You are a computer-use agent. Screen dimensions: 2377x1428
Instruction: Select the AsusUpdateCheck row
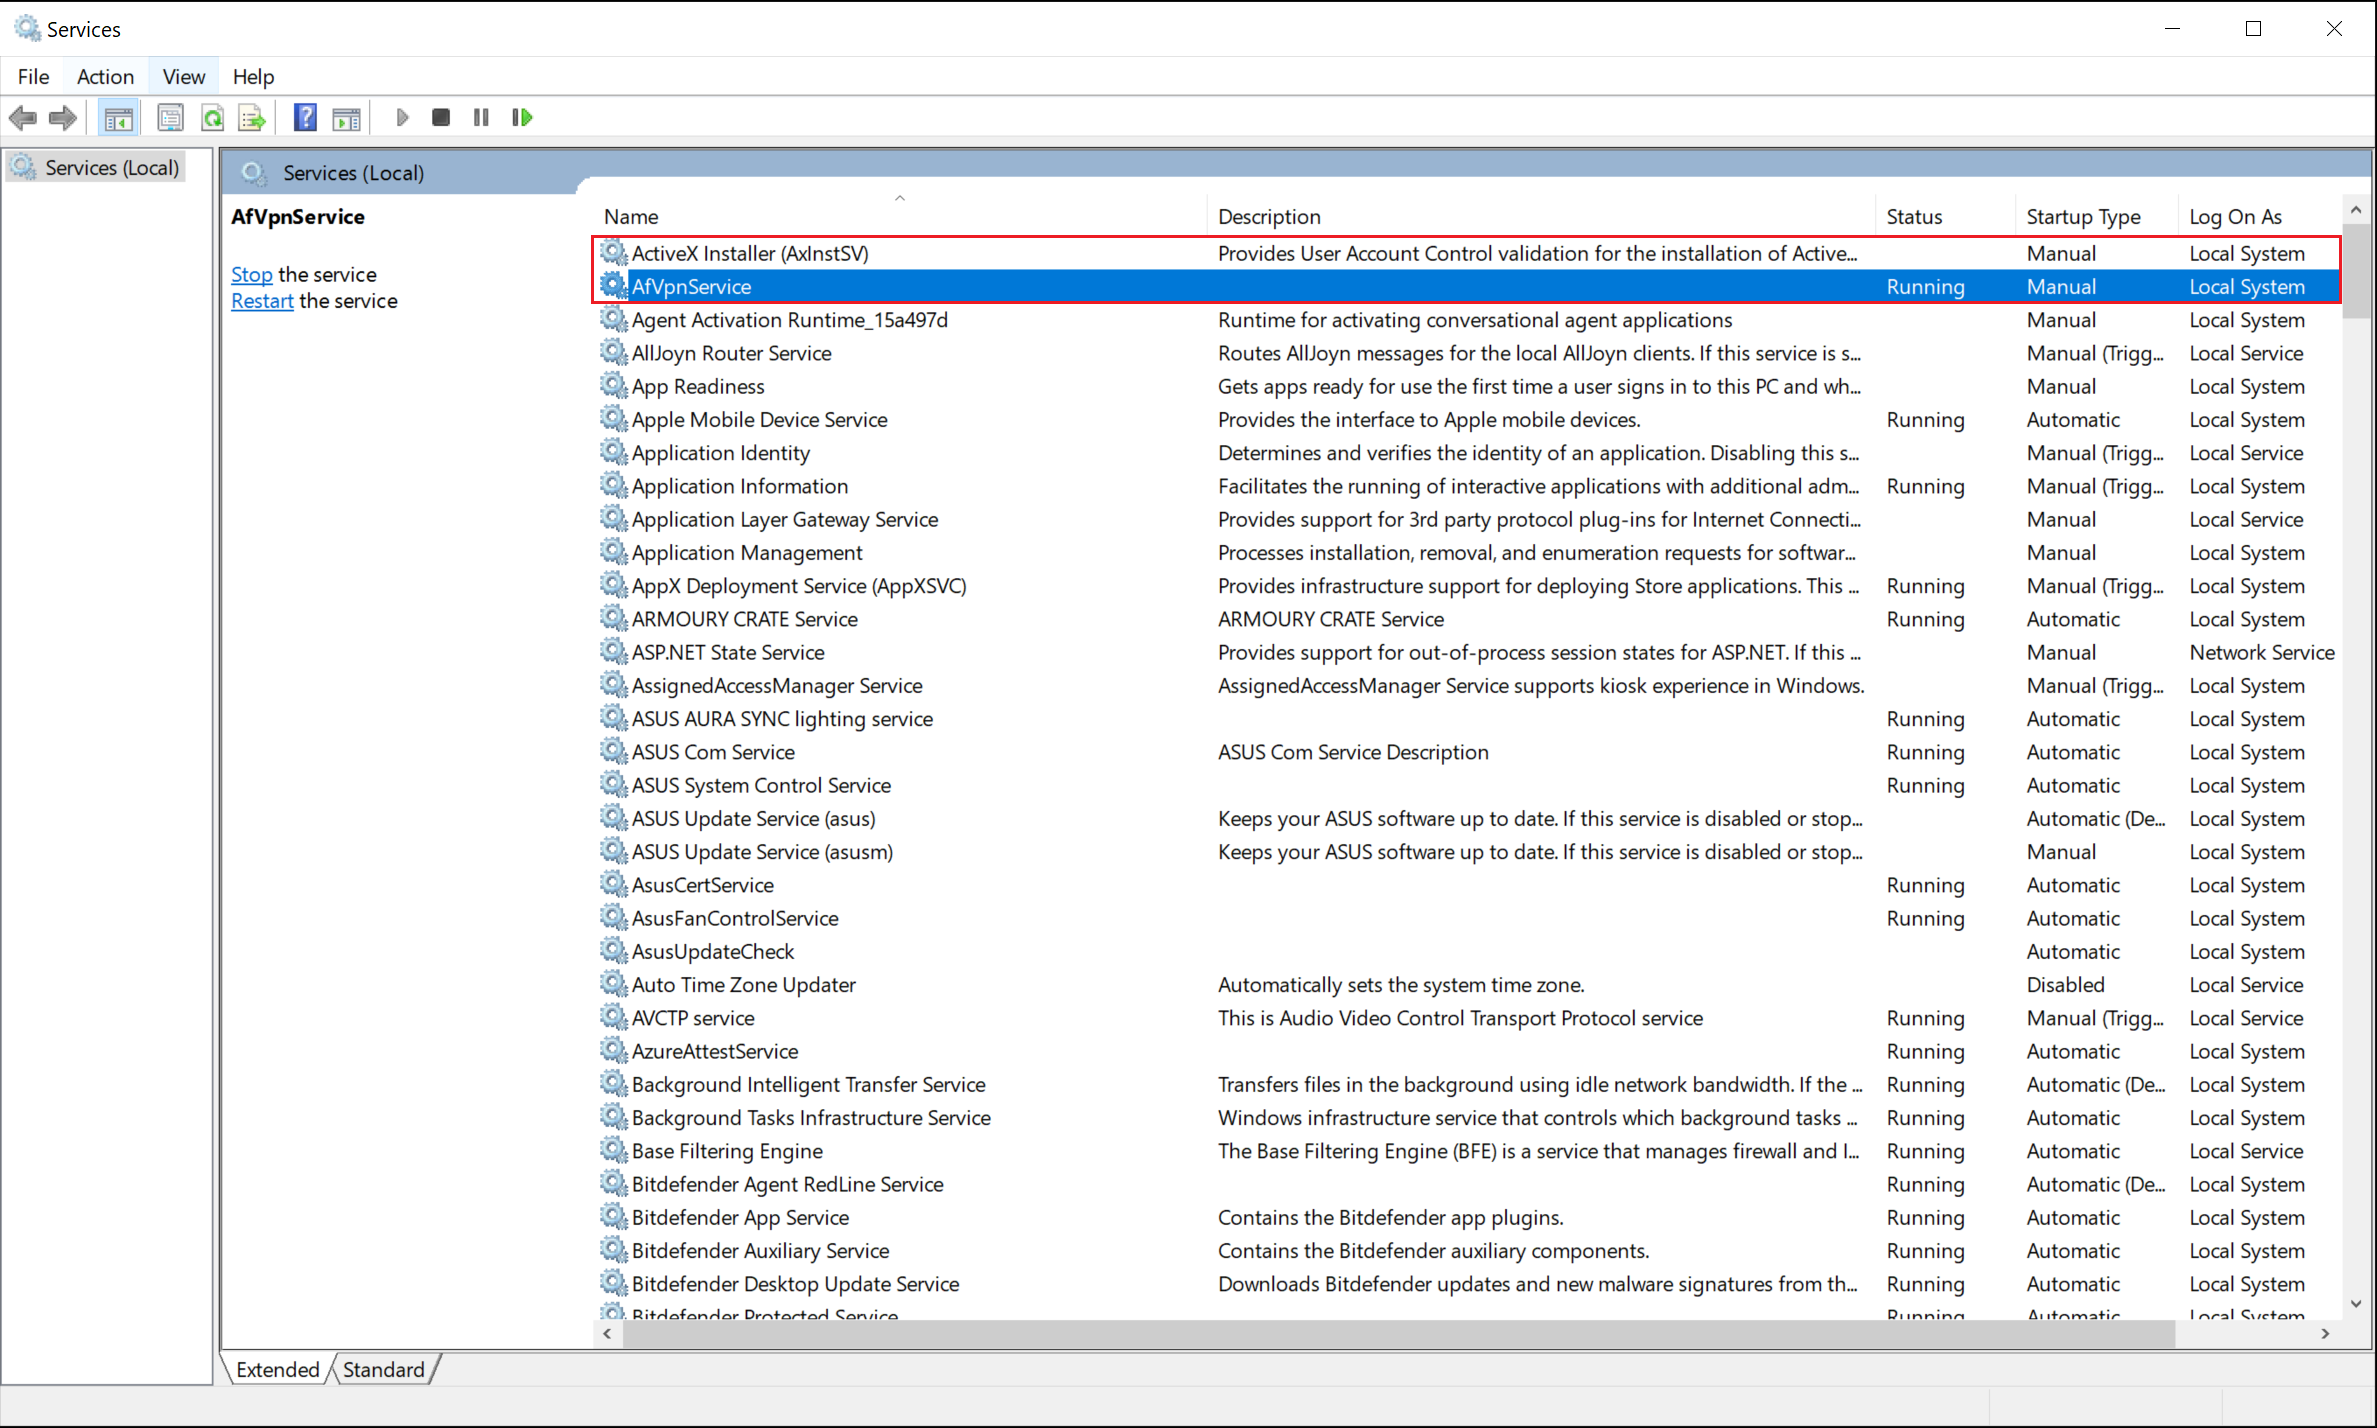click(1468, 951)
